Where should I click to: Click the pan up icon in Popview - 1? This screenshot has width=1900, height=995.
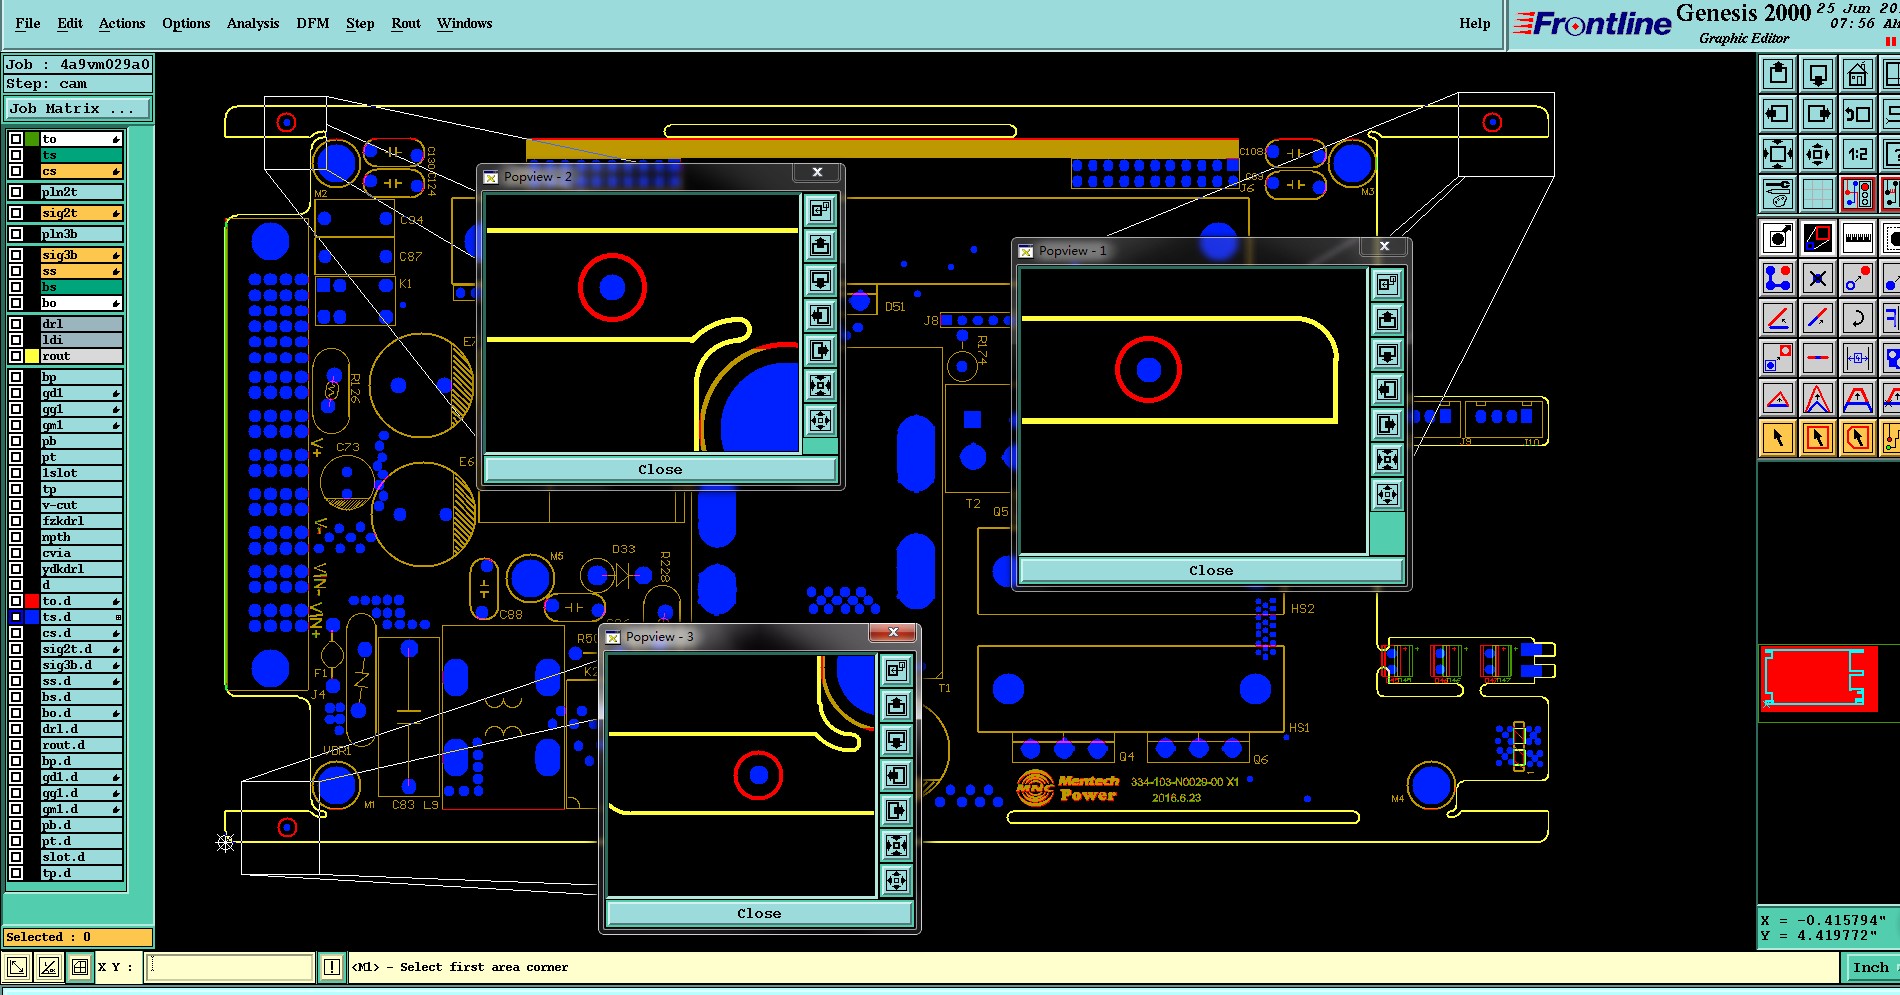(x=1387, y=320)
